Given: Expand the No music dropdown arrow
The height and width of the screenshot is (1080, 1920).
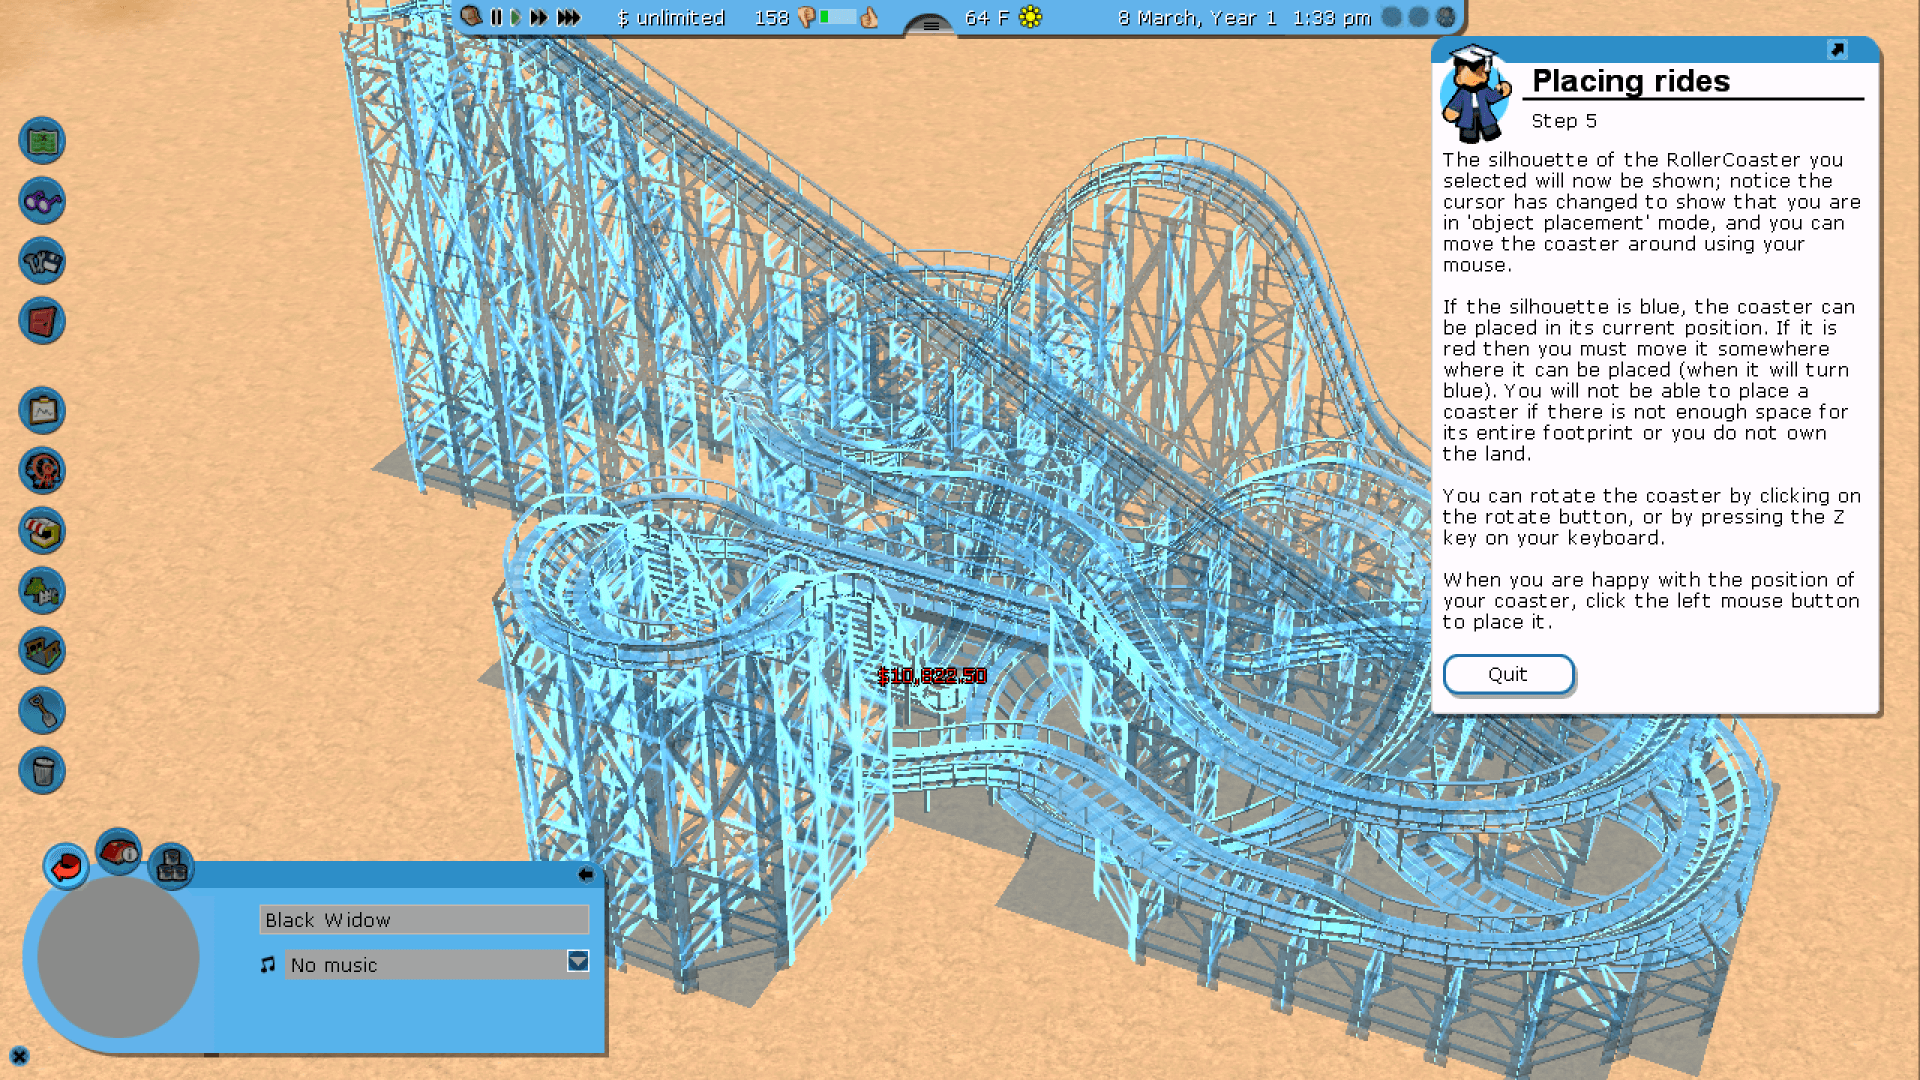Looking at the screenshot, I should click(x=578, y=961).
